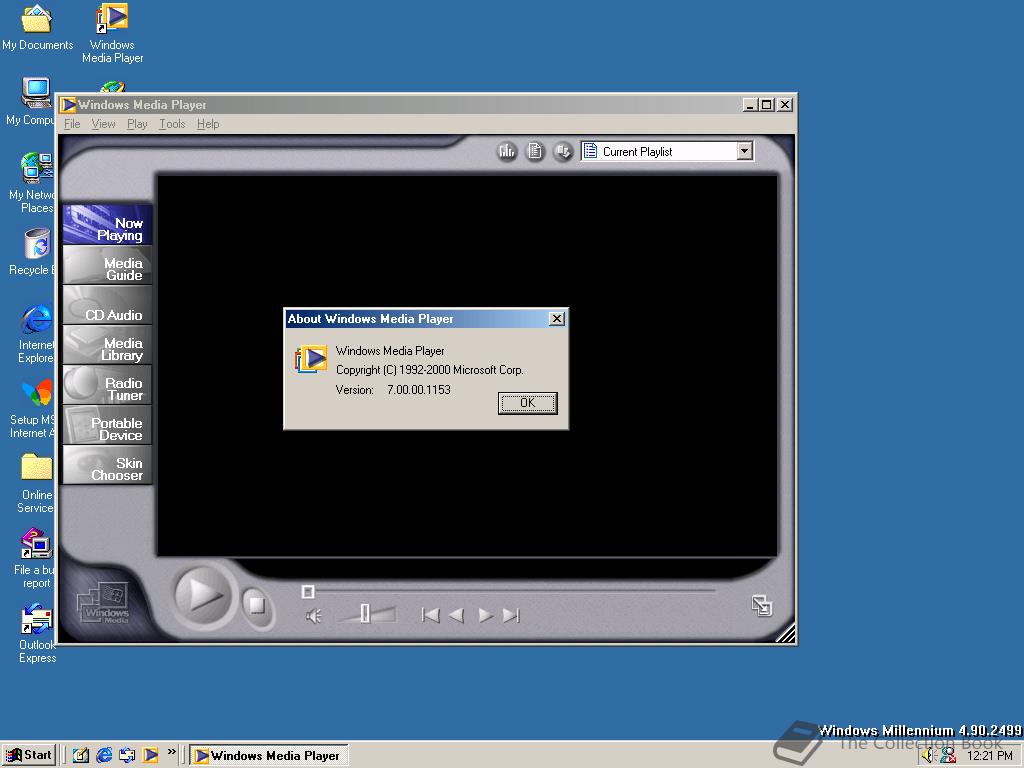Toggle the playlist display button
This screenshot has width=1024, height=768.
point(535,152)
